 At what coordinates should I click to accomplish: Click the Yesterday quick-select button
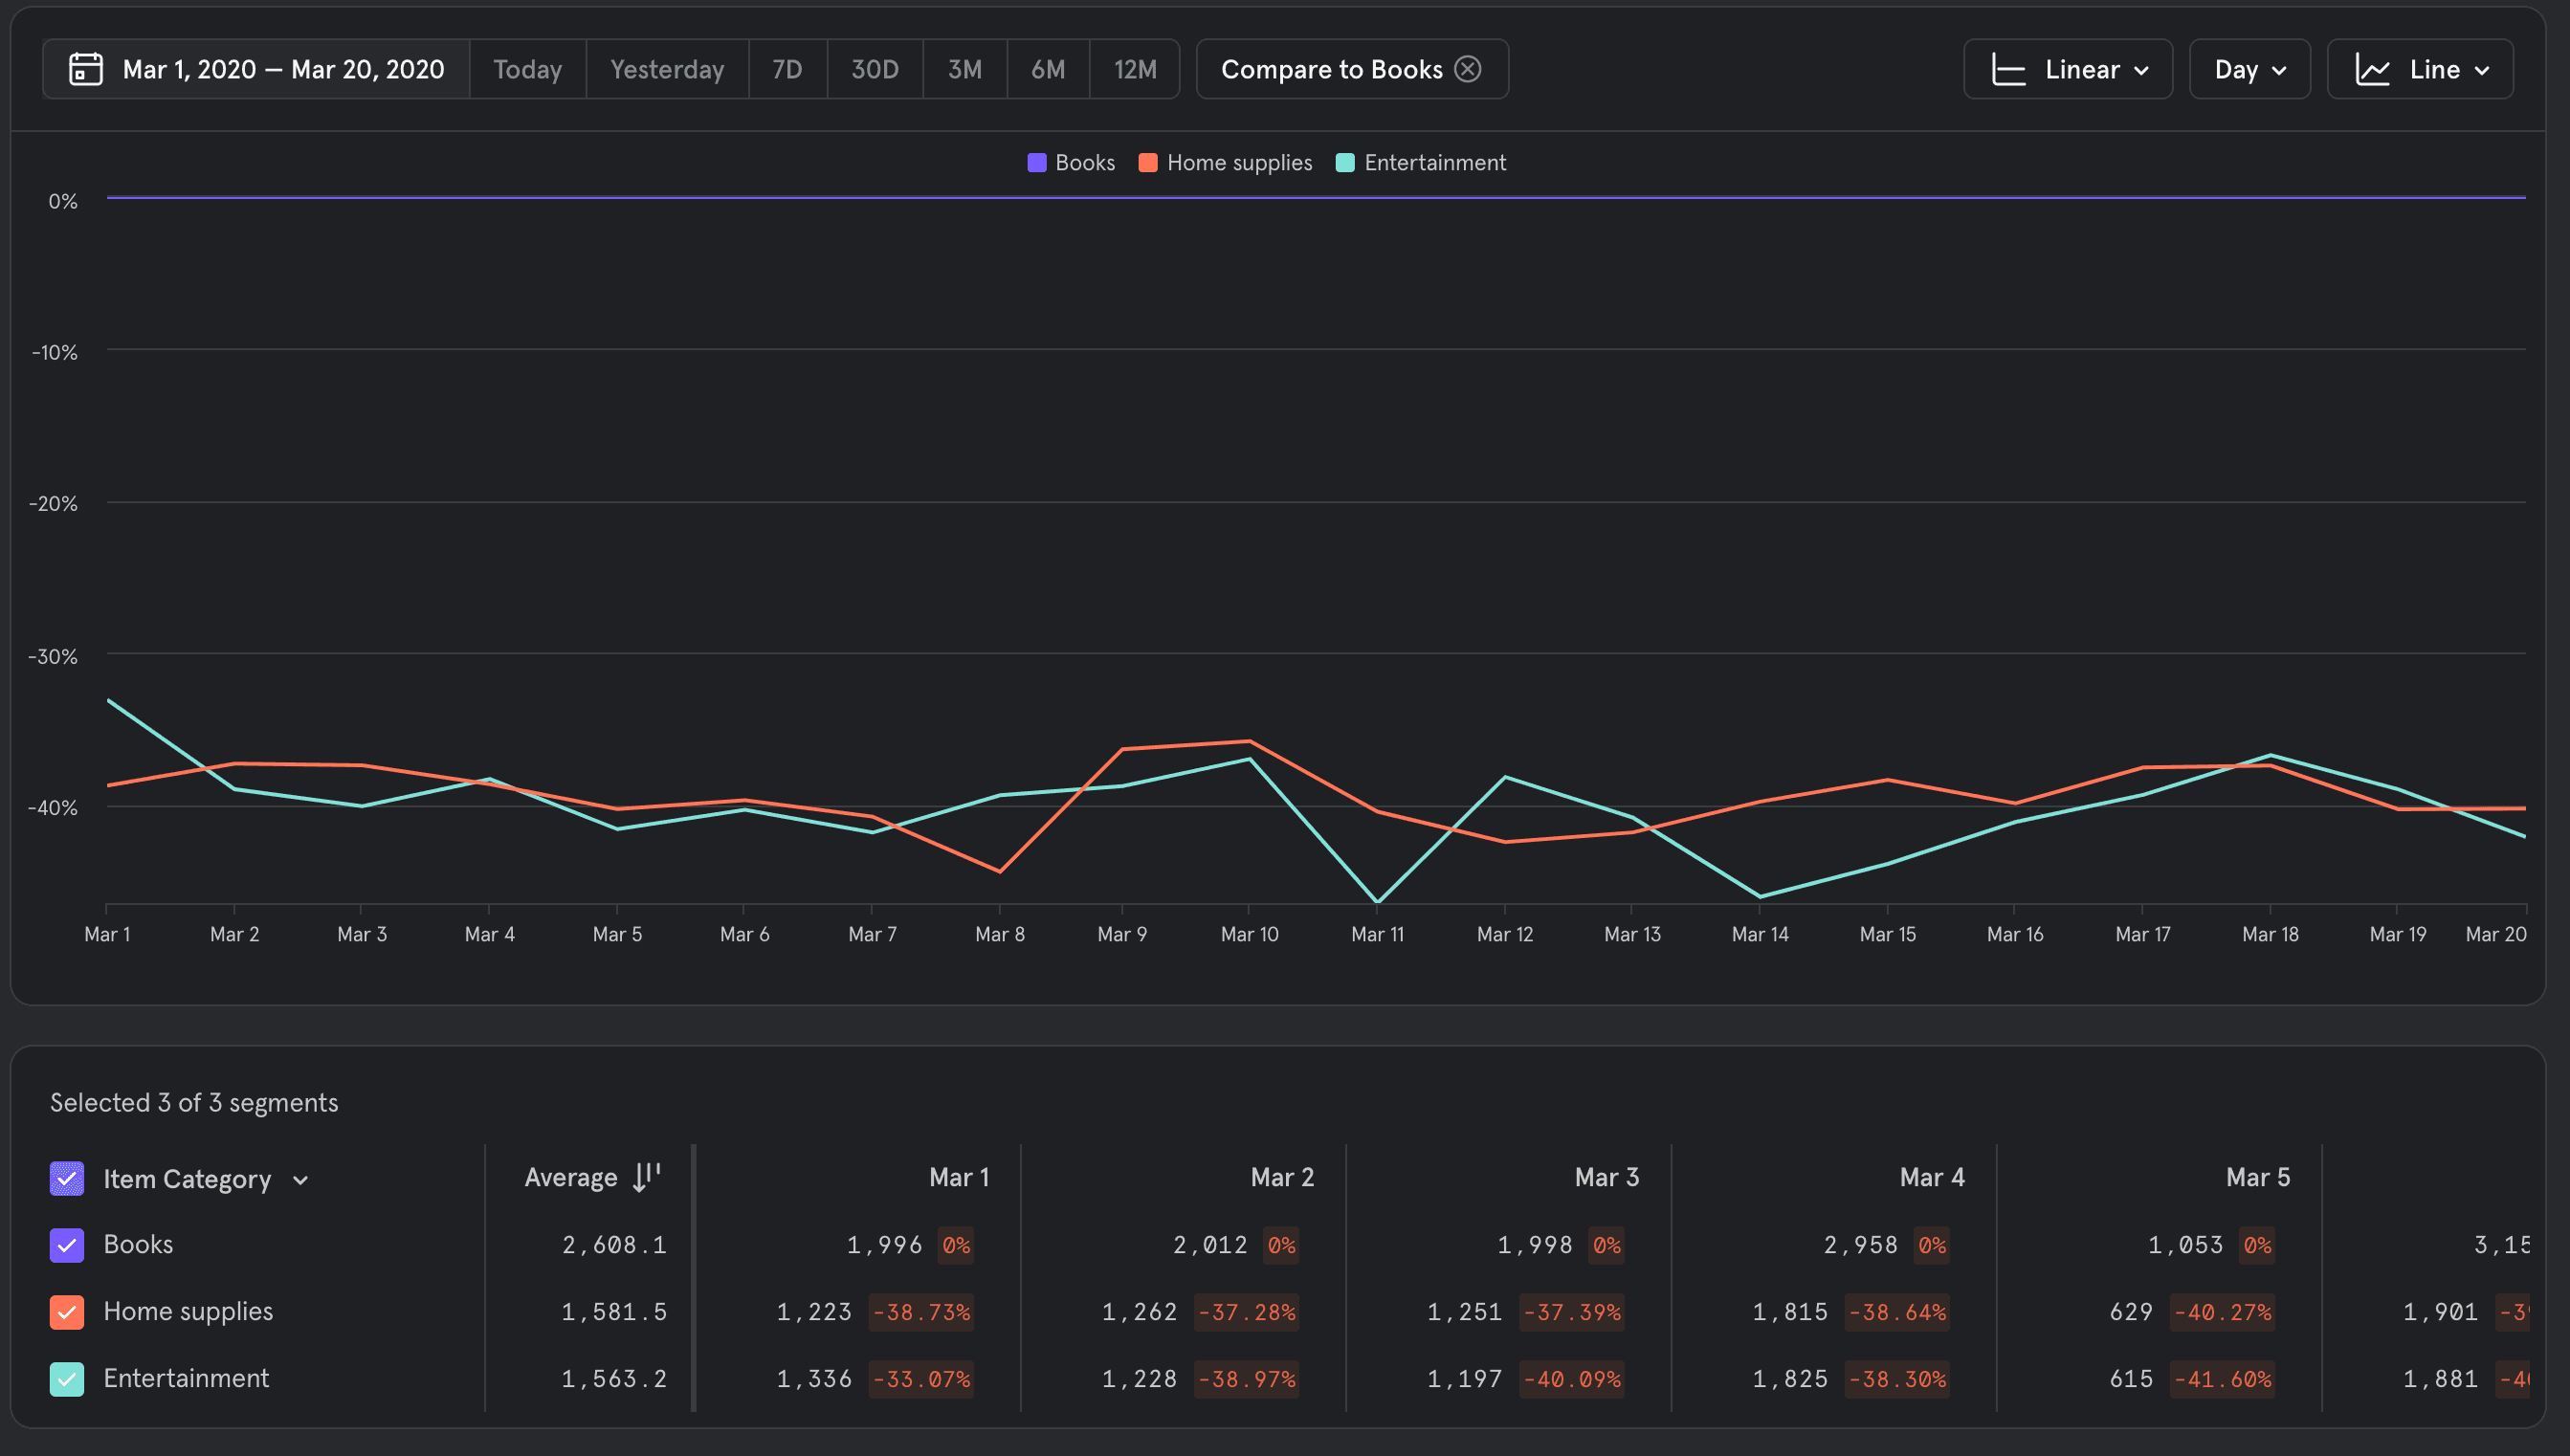click(665, 71)
